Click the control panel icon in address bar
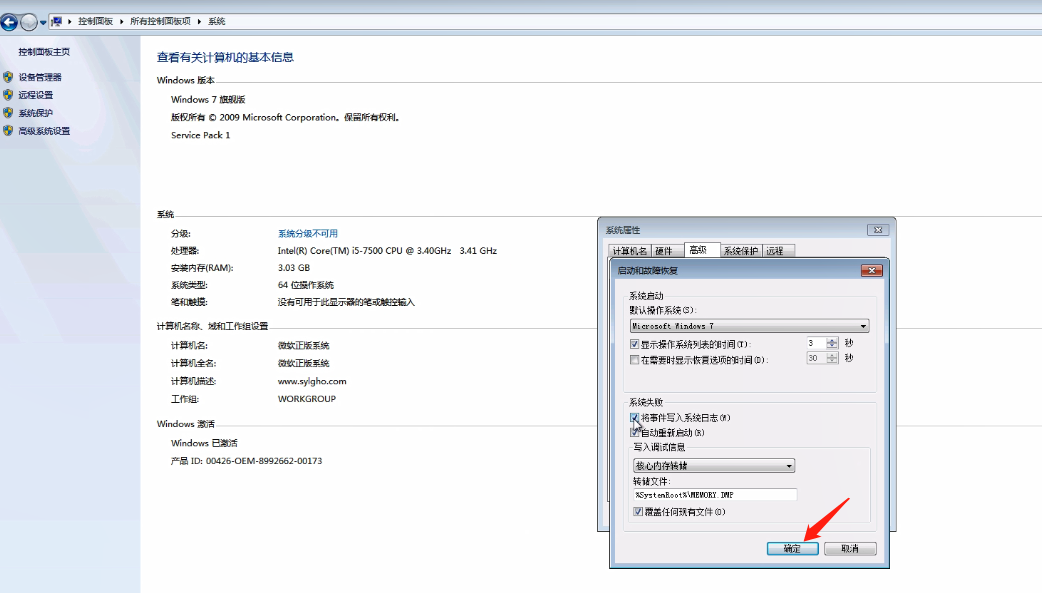 [56, 21]
